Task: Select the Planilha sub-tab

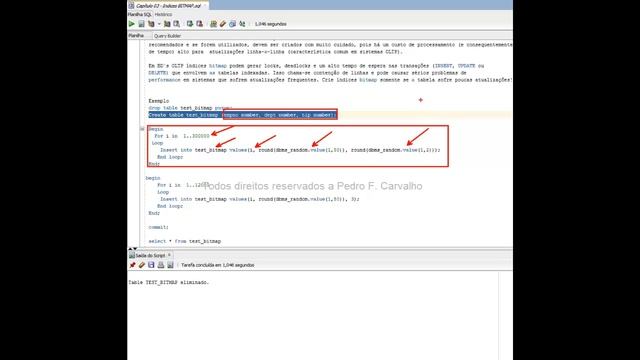Action: [x=136, y=36]
